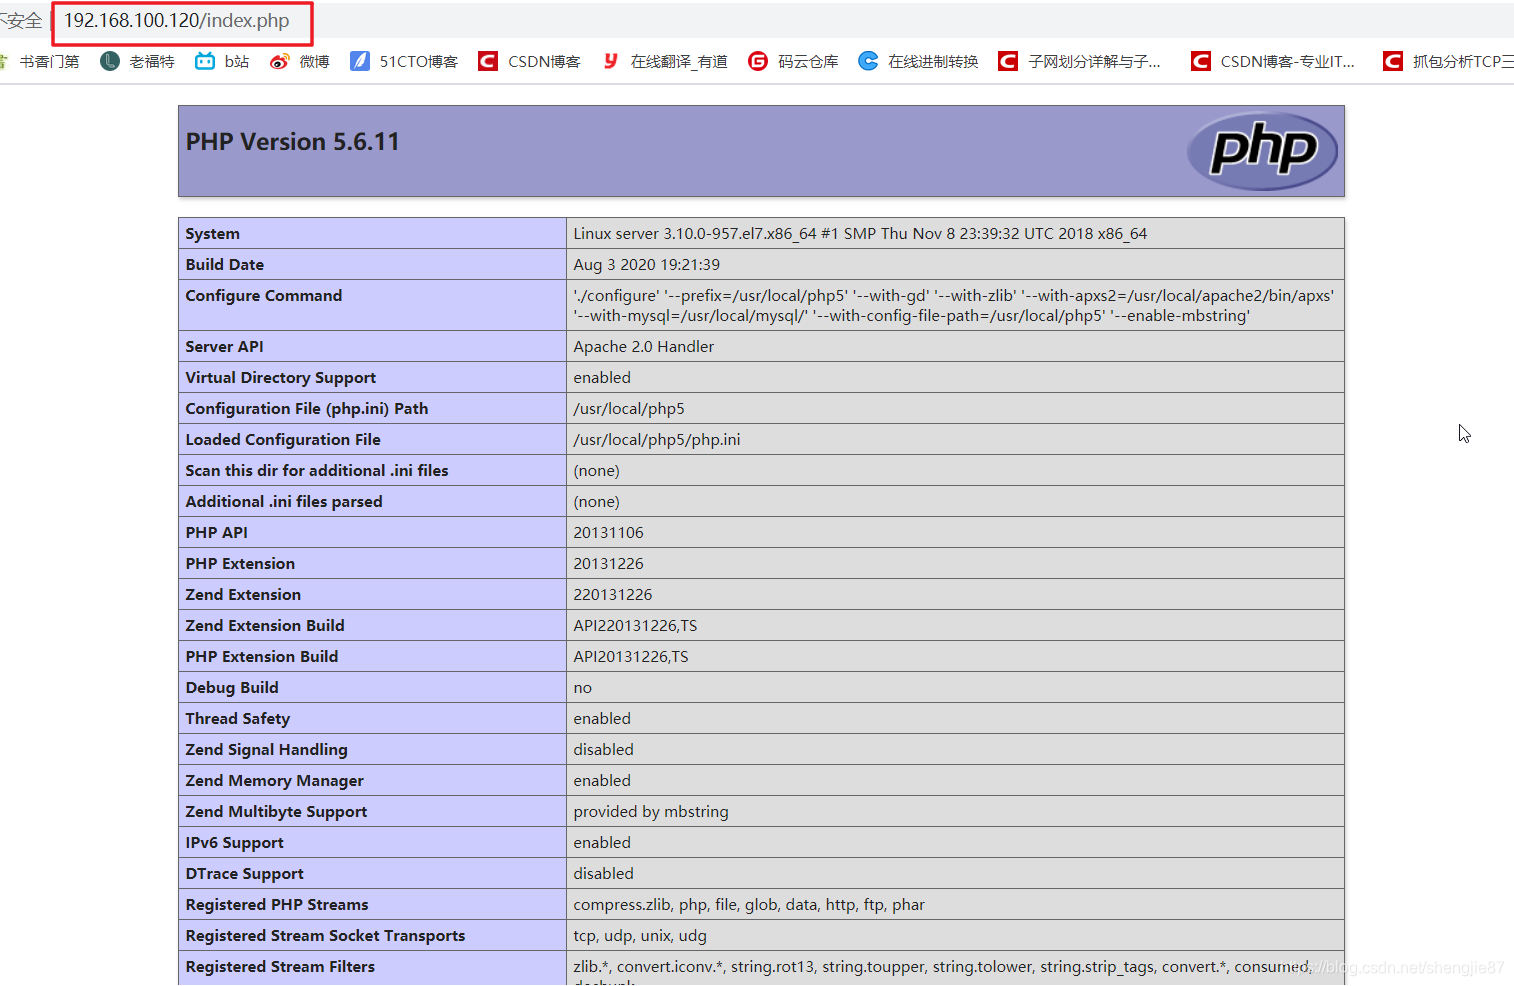Click the 'provided by mbstring' value
1514x986 pixels.
click(x=651, y=812)
